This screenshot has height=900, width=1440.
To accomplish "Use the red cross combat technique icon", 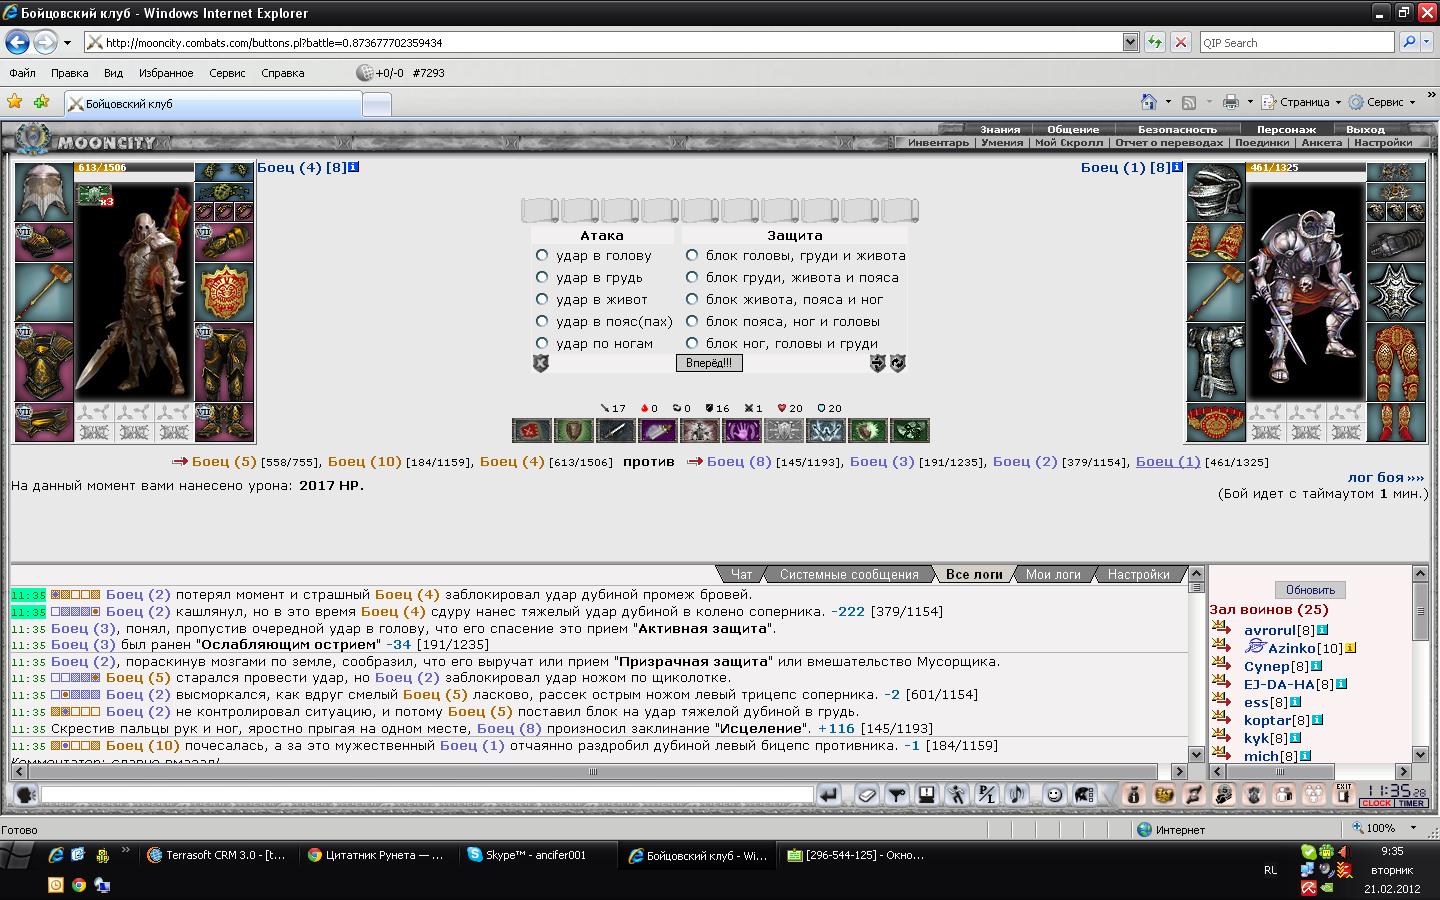I will point(532,431).
